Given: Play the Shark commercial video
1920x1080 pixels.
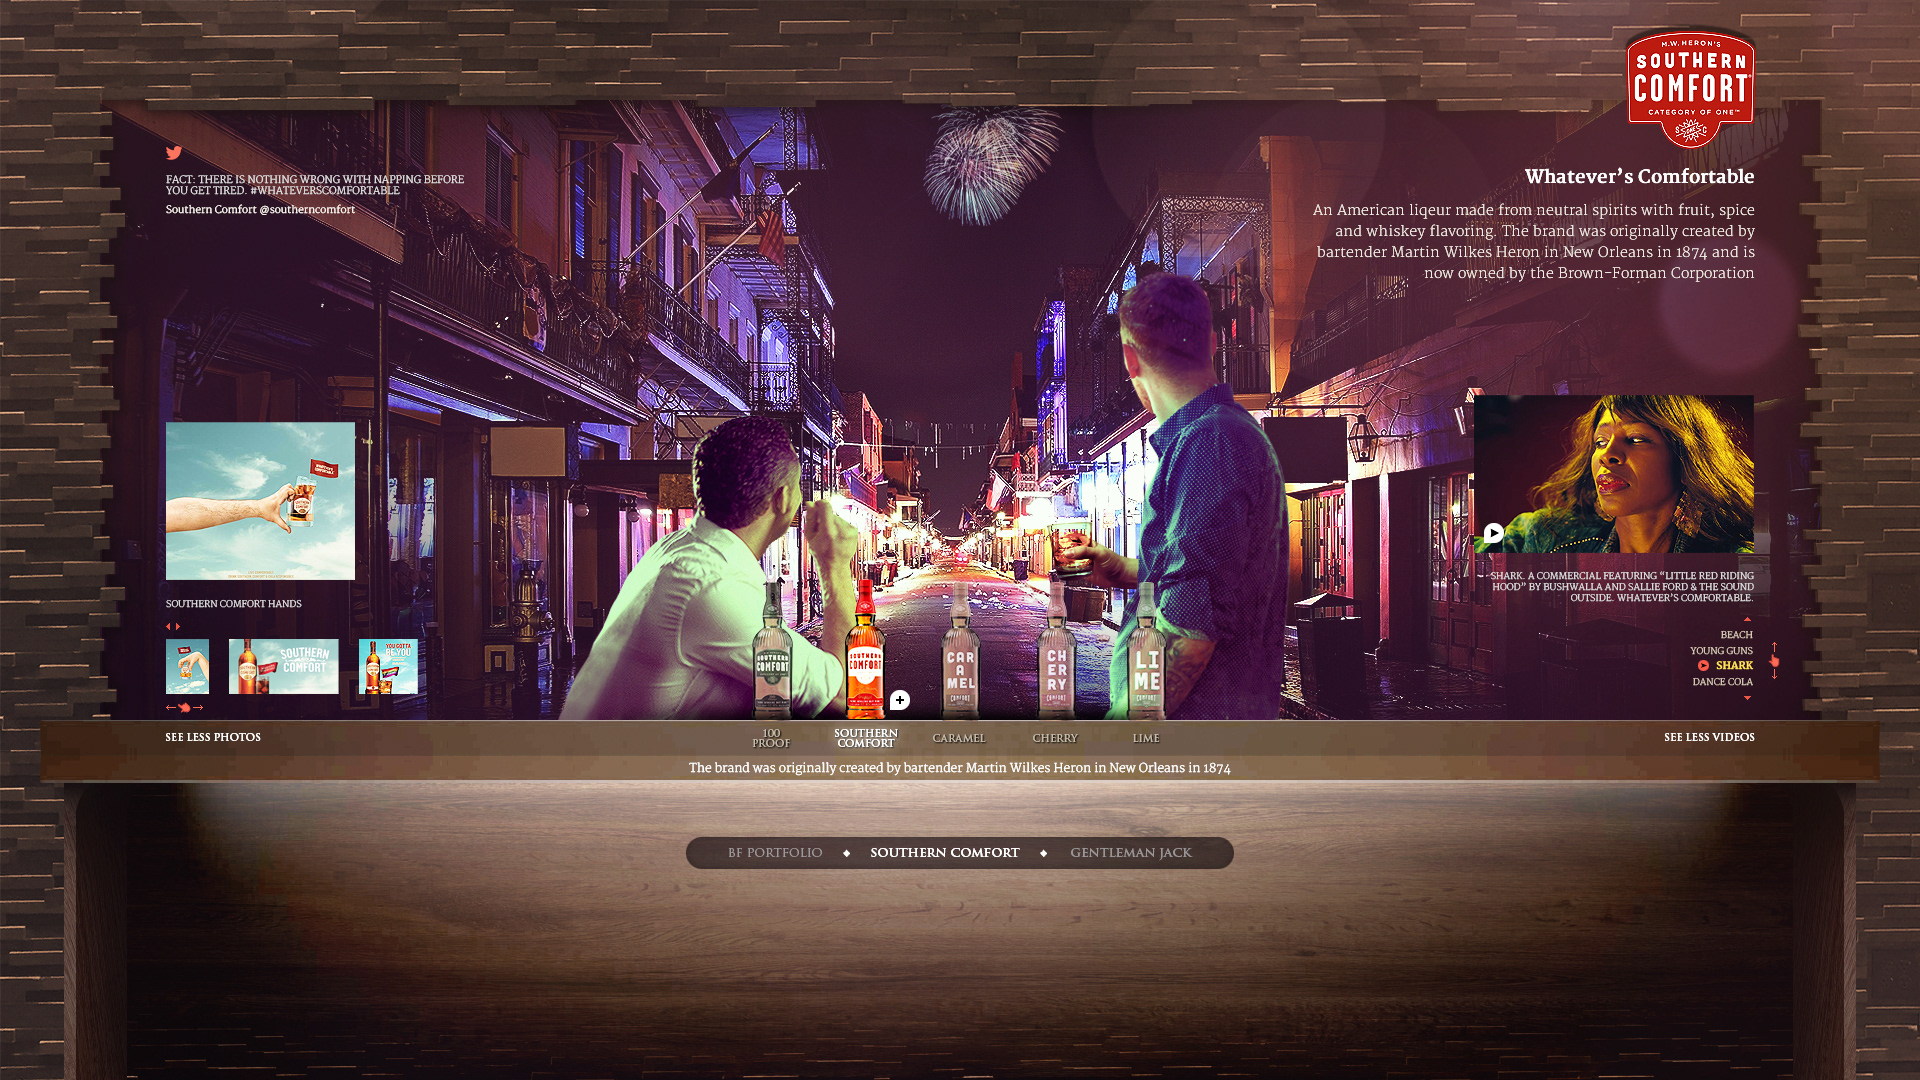Looking at the screenshot, I should 1493,533.
